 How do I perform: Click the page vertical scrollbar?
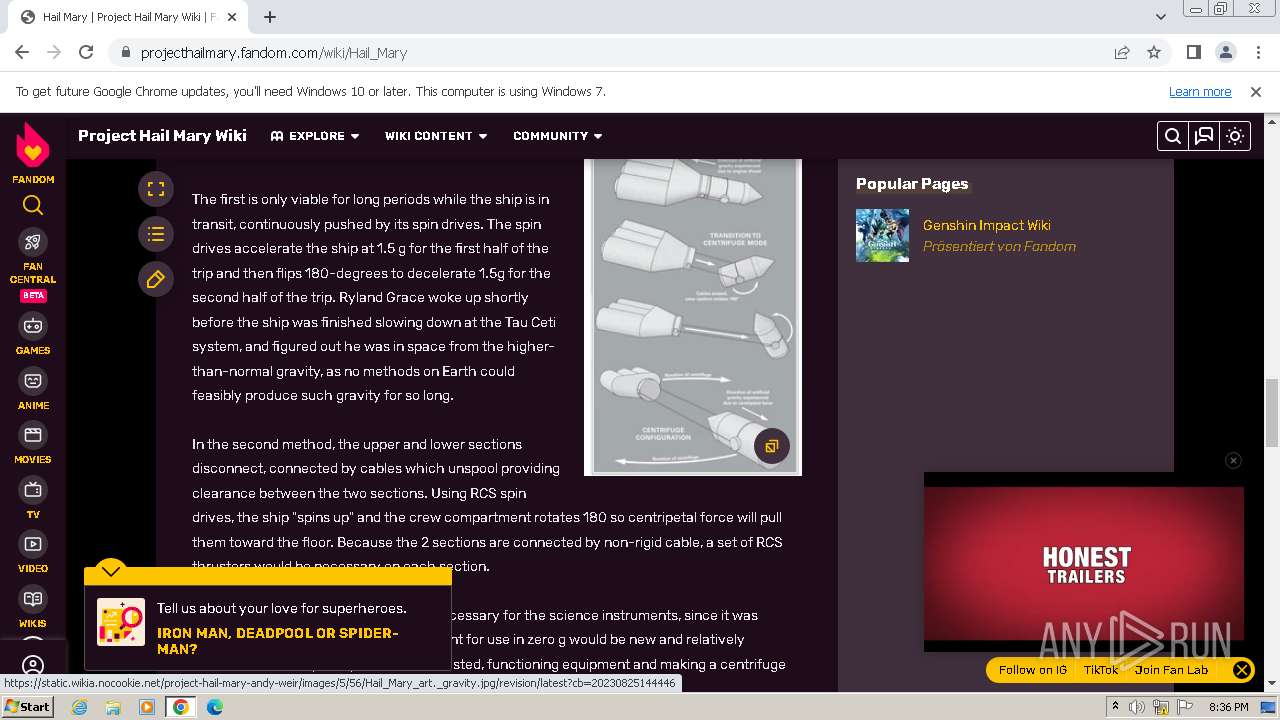[1272, 412]
